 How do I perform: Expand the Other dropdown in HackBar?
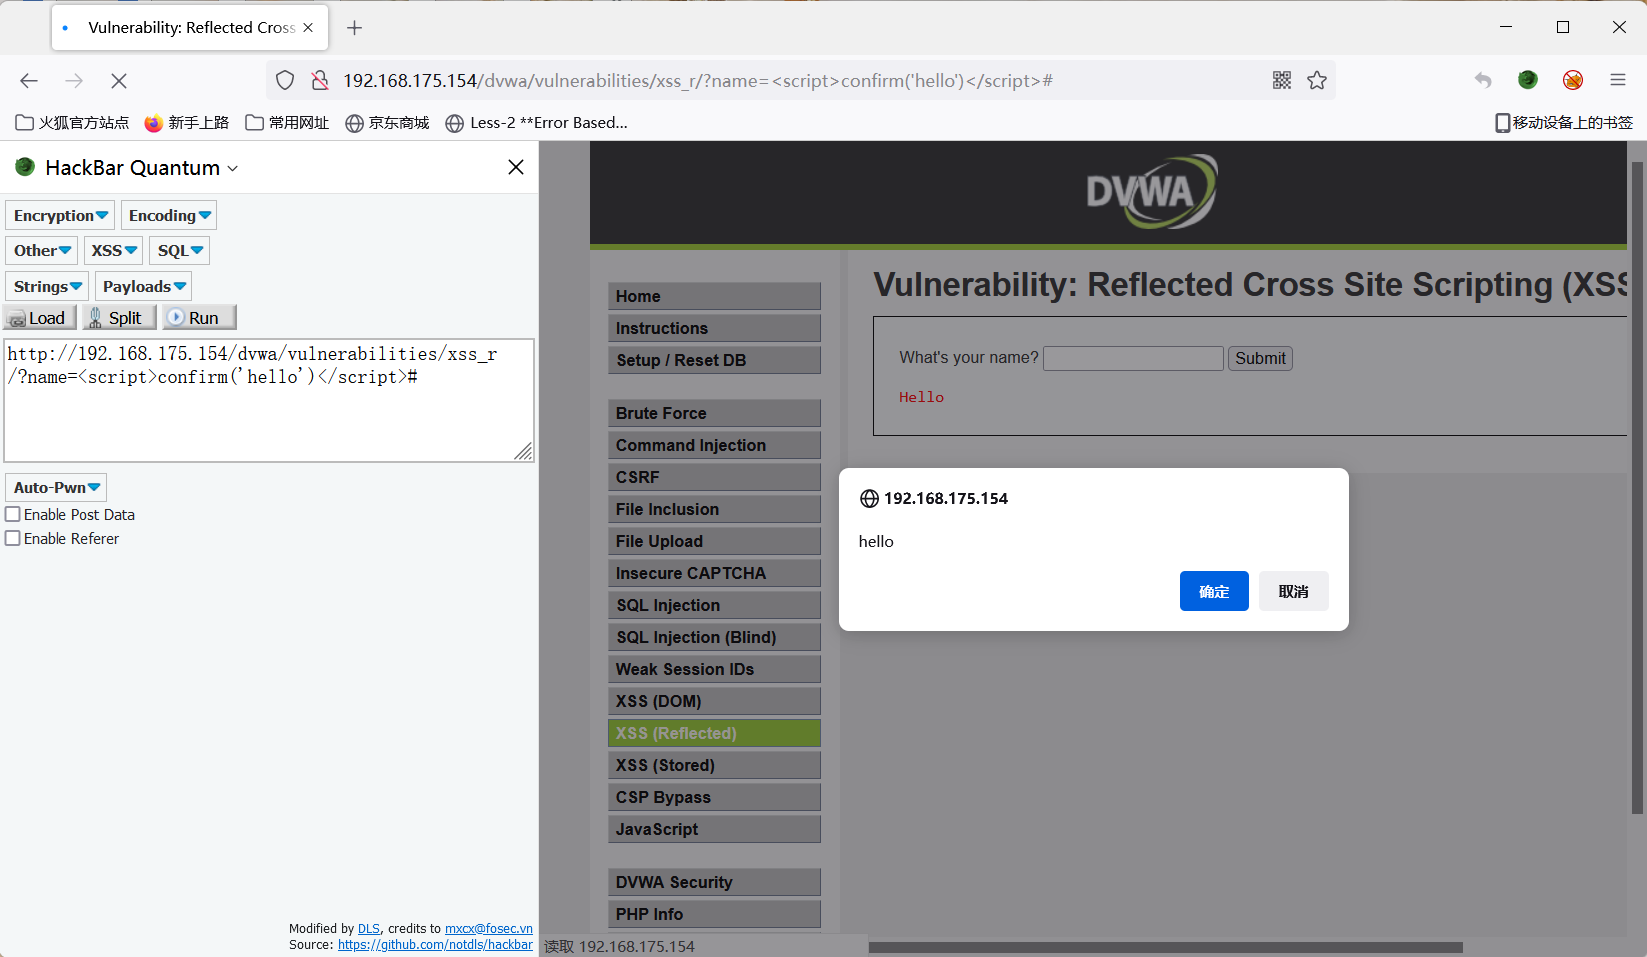(x=41, y=251)
